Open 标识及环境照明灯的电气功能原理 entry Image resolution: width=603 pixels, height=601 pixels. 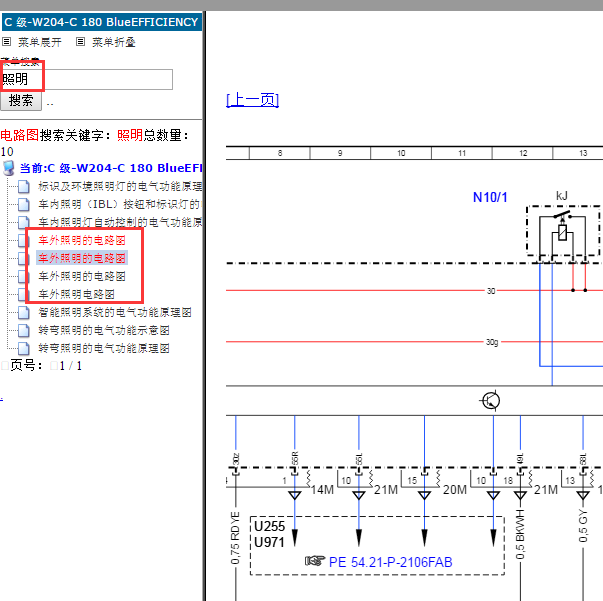(120, 186)
